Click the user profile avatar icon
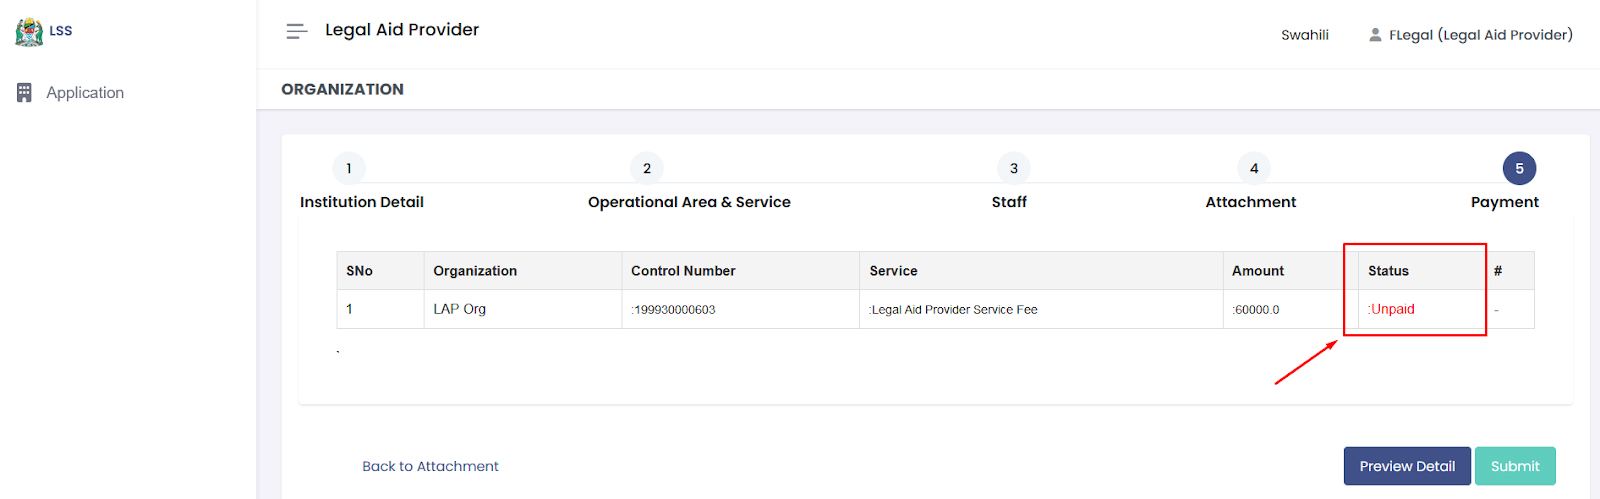Viewport: 1600px width, 499px height. coord(1375,35)
